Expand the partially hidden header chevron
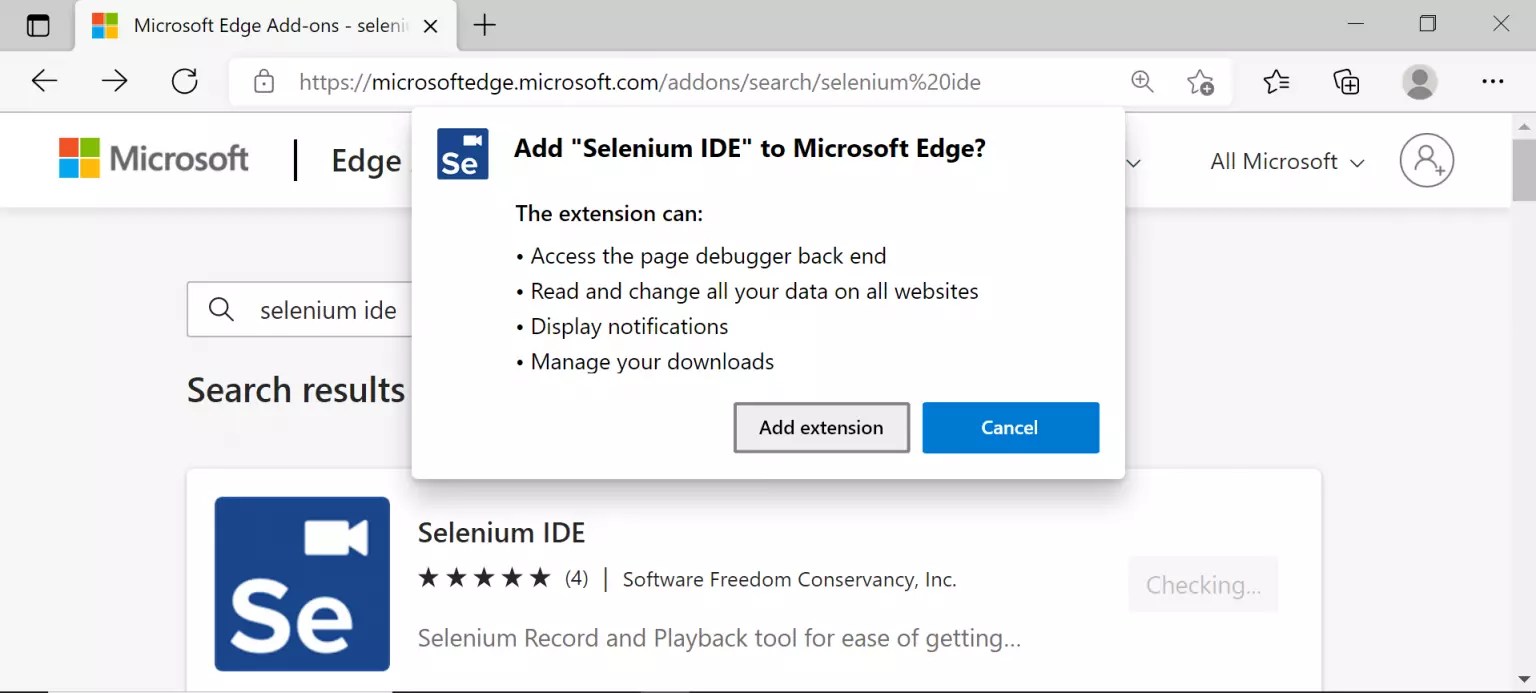The width and height of the screenshot is (1536, 693). (1131, 162)
